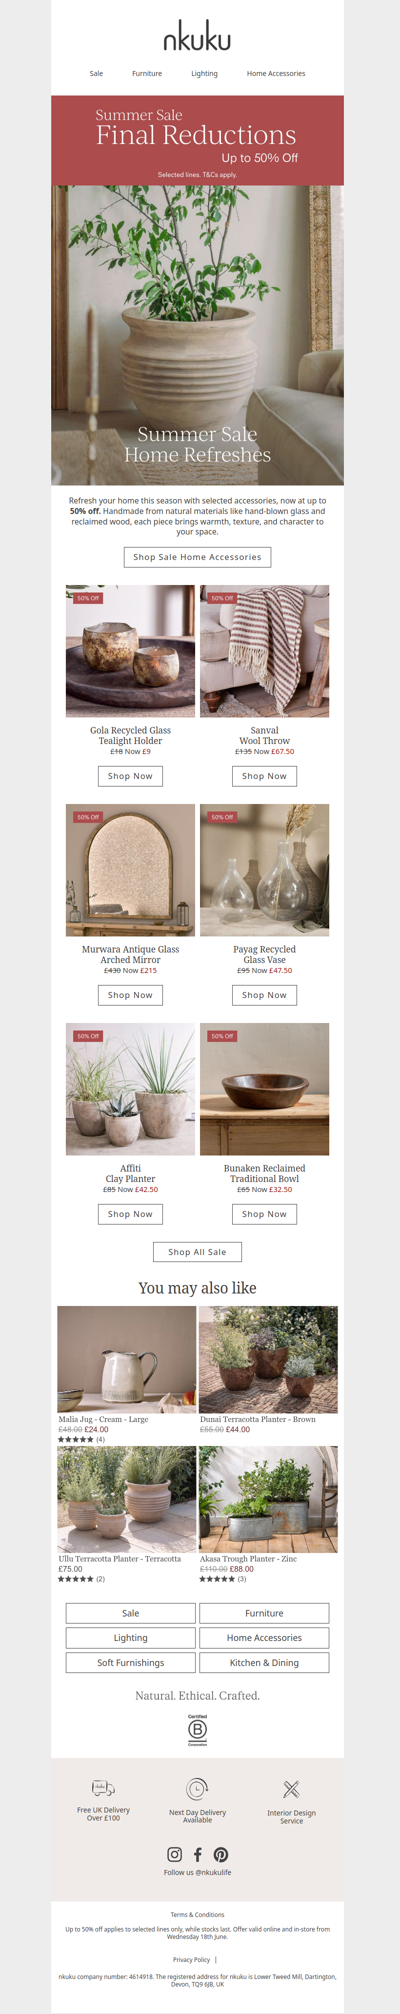The width and height of the screenshot is (400, 2014).
Task: Open the Furniture item in the top navigation
Action: 147,74
